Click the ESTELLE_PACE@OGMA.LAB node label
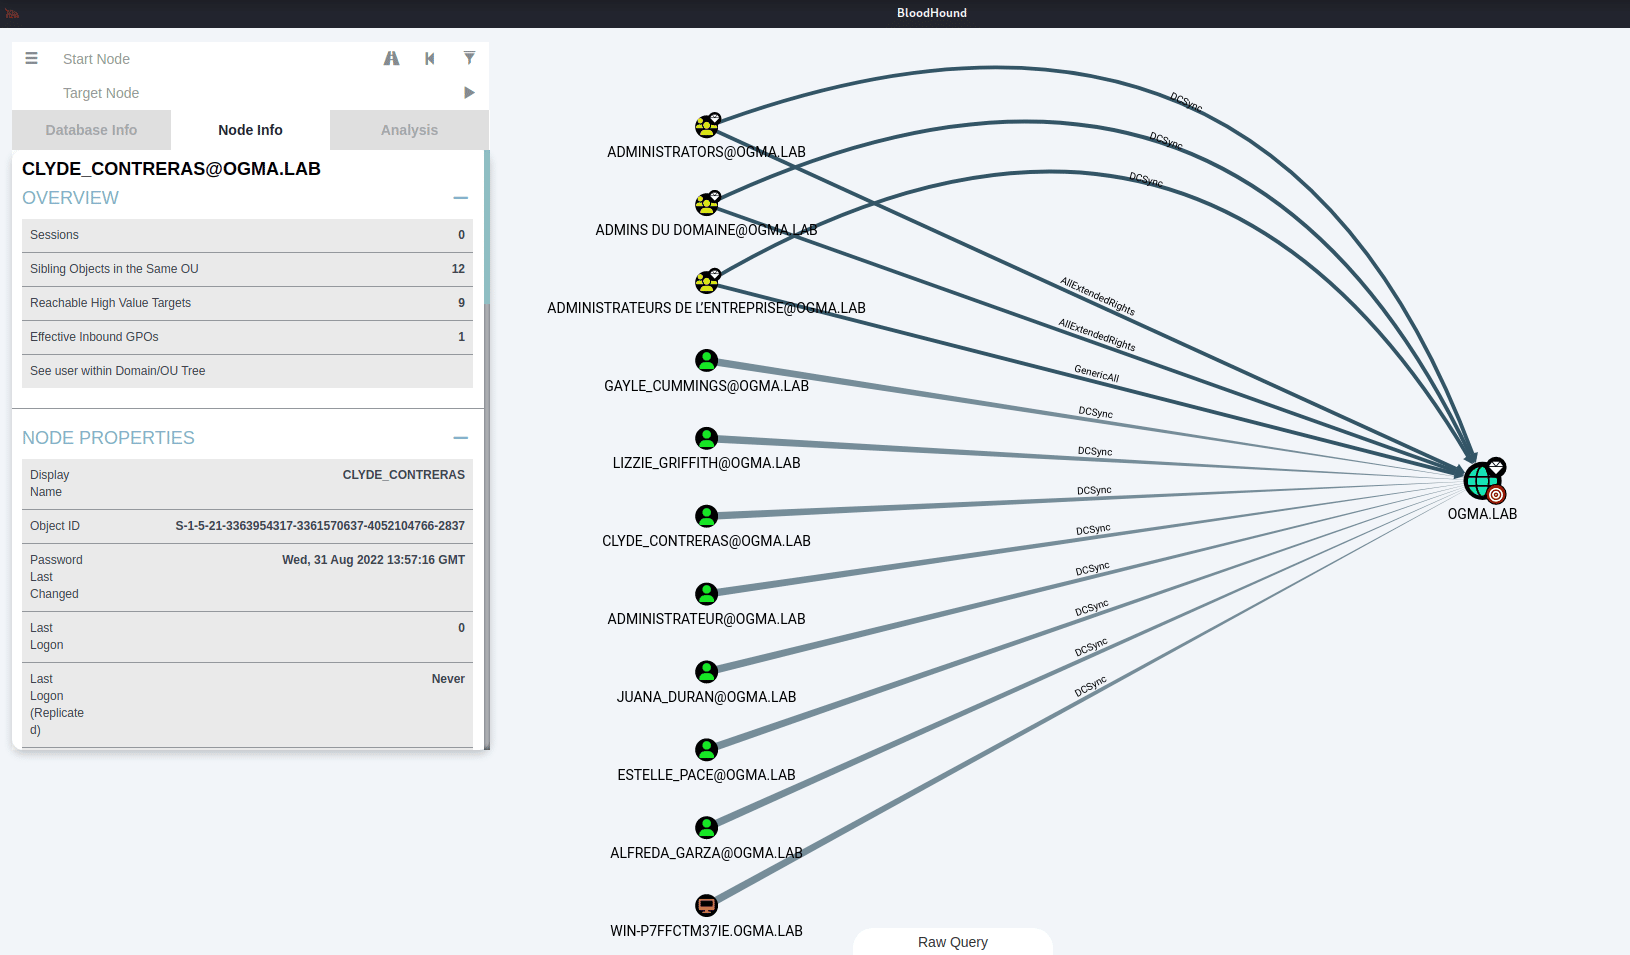 click(x=706, y=775)
